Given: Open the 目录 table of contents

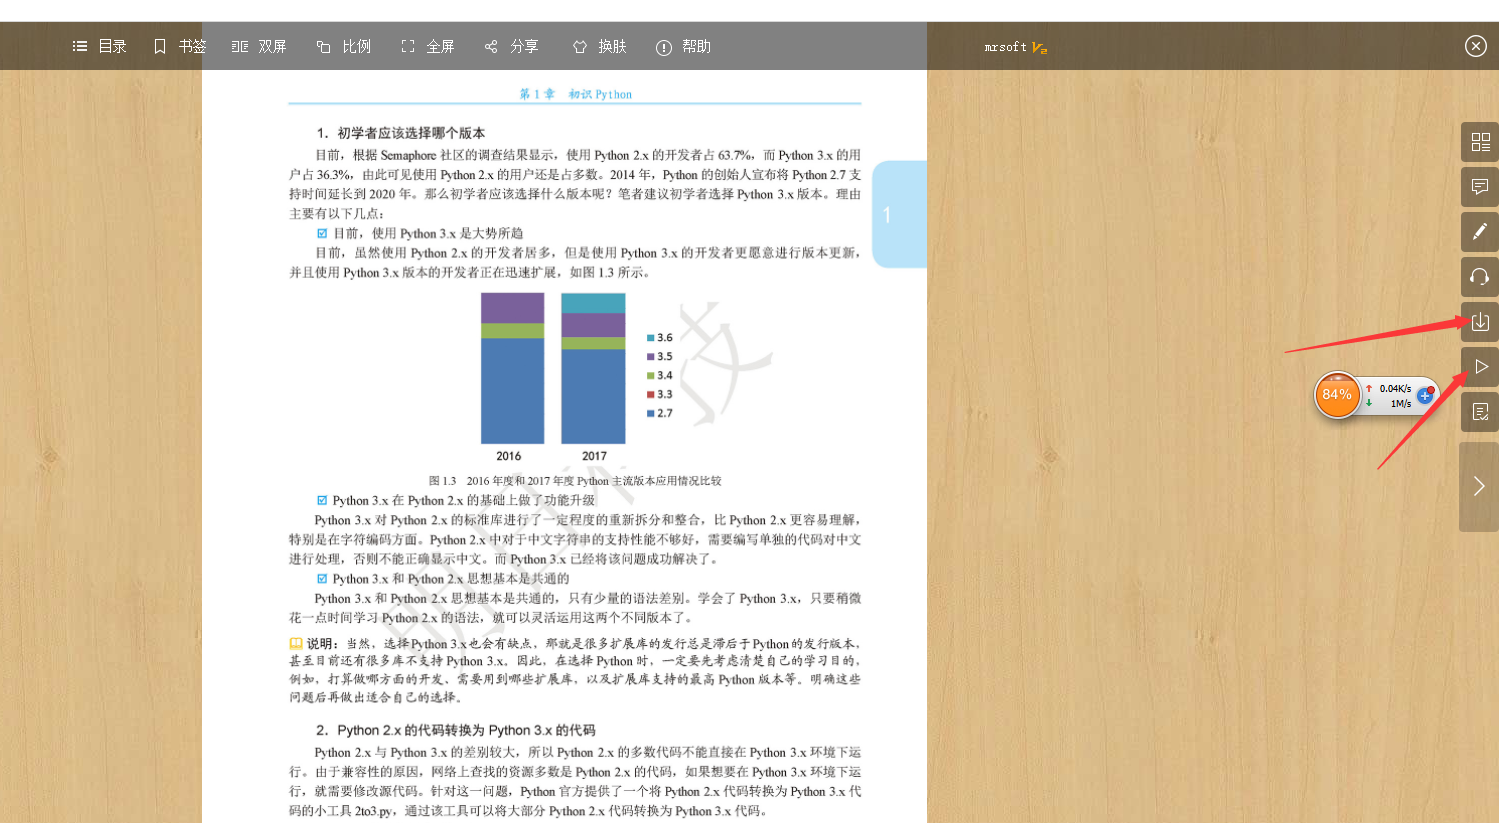Looking at the screenshot, I should click(99, 47).
